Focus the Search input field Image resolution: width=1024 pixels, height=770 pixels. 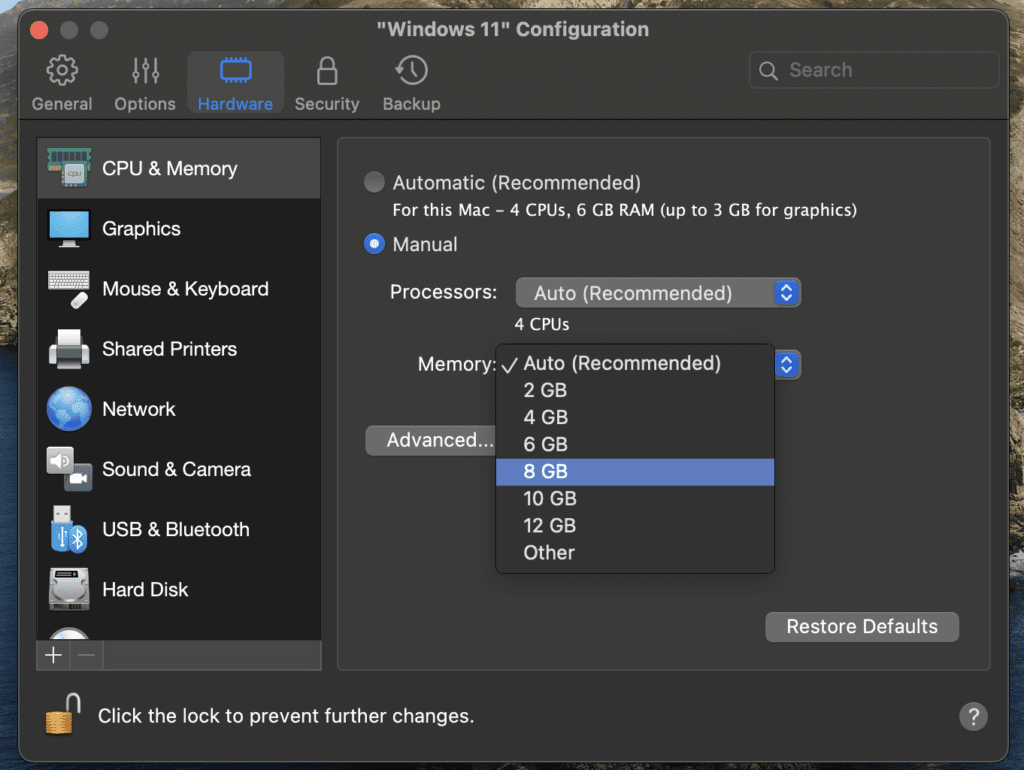pyautogui.click(x=874, y=70)
